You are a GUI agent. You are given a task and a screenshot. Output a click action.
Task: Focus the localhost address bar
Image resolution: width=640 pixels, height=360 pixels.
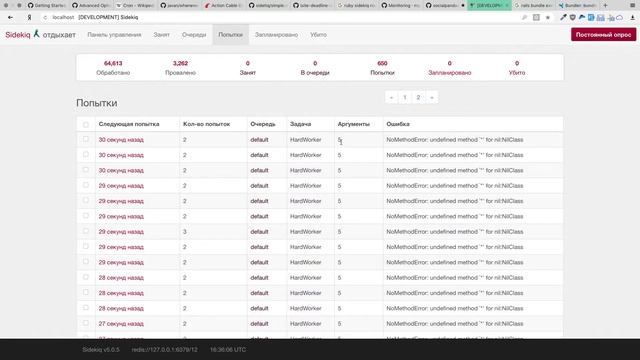pos(282,18)
